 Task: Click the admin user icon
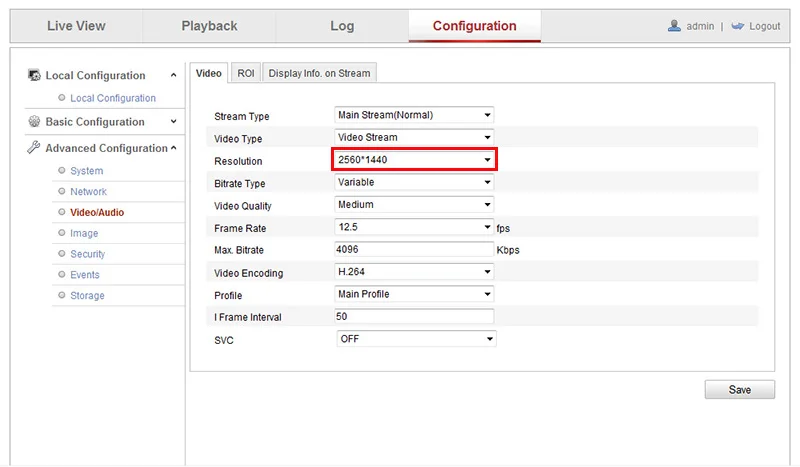(x=674, y=26)
